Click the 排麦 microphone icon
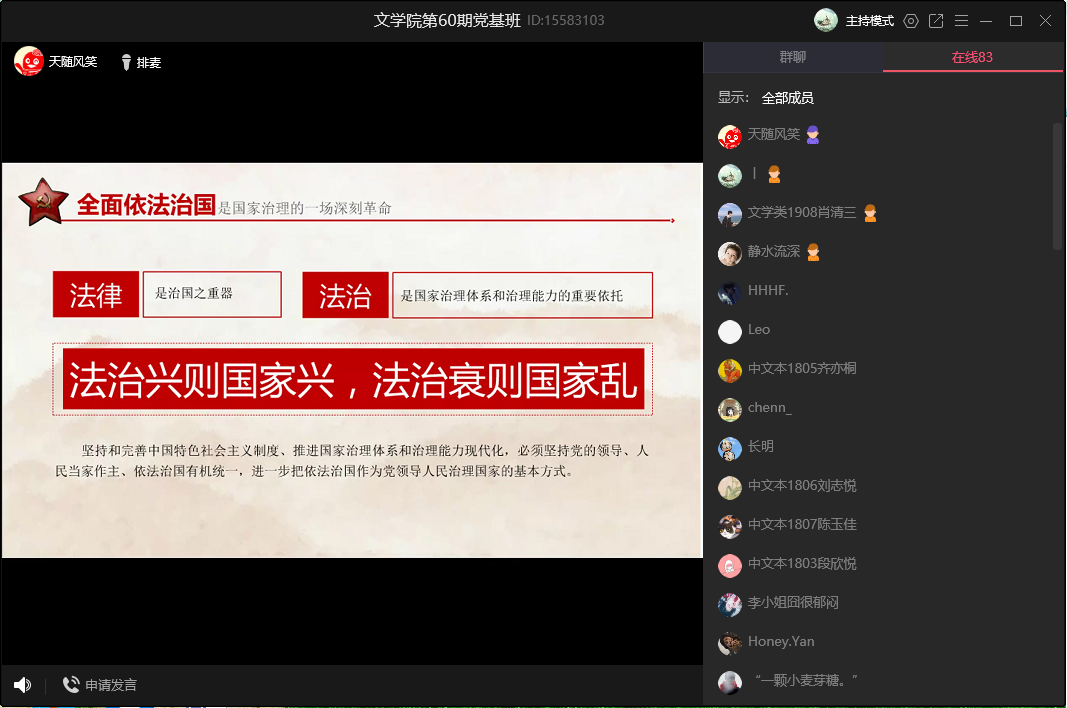1067x708 pixels. (x=126, y=63)
